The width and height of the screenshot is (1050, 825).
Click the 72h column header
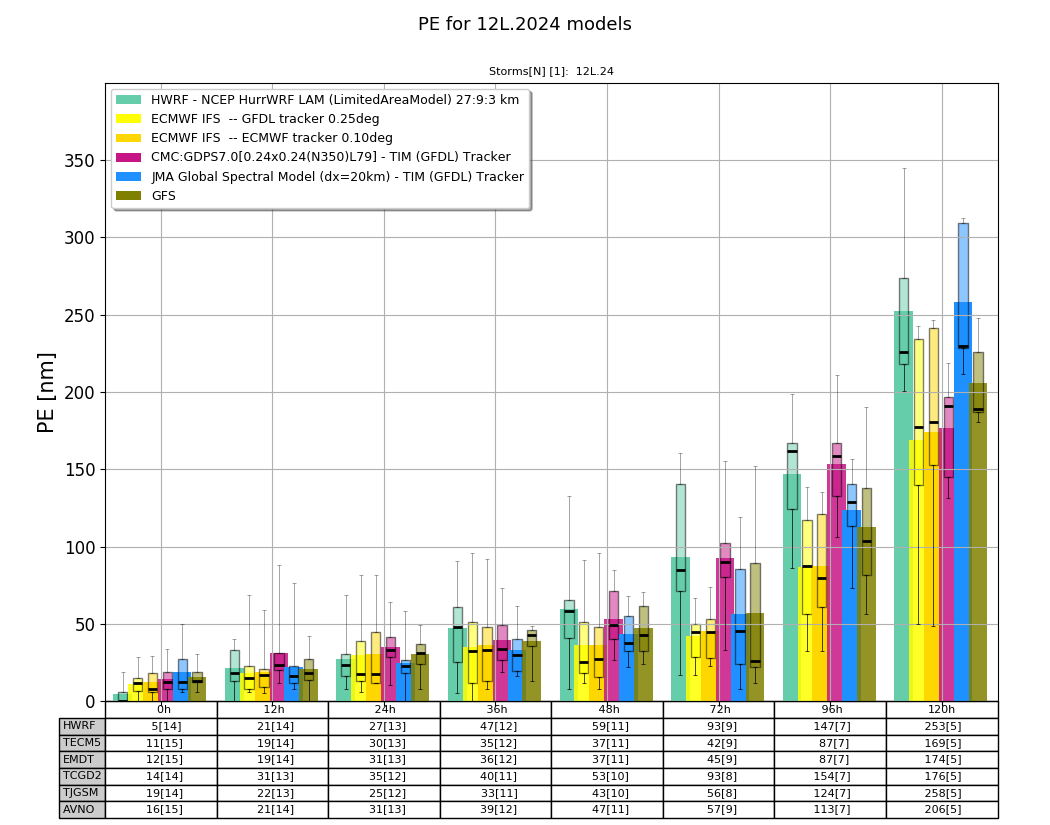tap(719, 710)
